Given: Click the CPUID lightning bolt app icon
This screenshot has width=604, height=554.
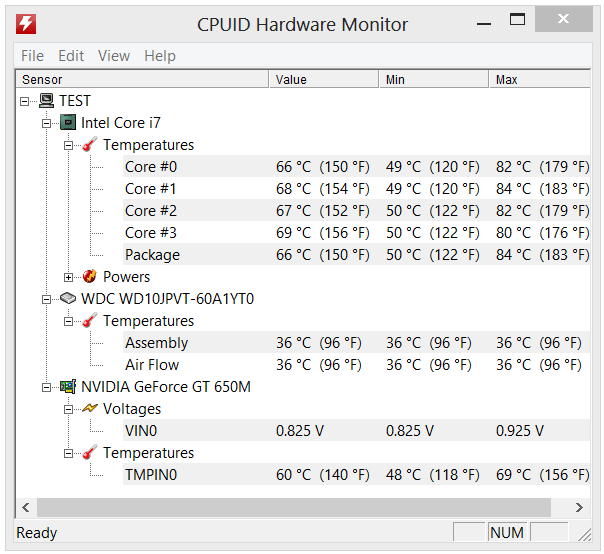Looking at the screenshot, I should [x=26, y=24].
